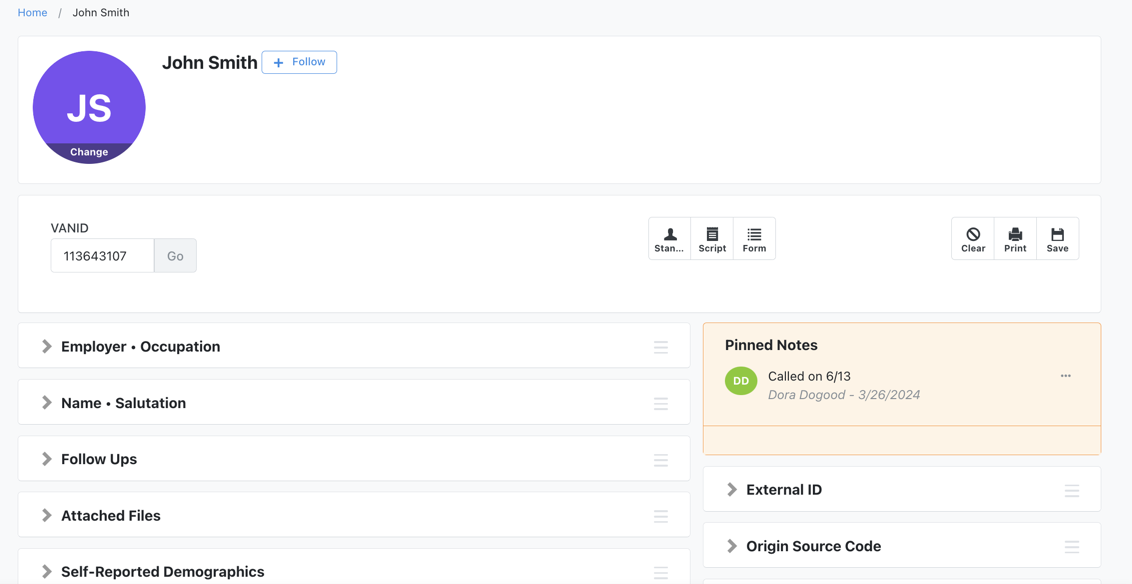The width and height of the screenshot is (1132, 584).
Task: Follow John Smith's profile
Action: point(298,62)
